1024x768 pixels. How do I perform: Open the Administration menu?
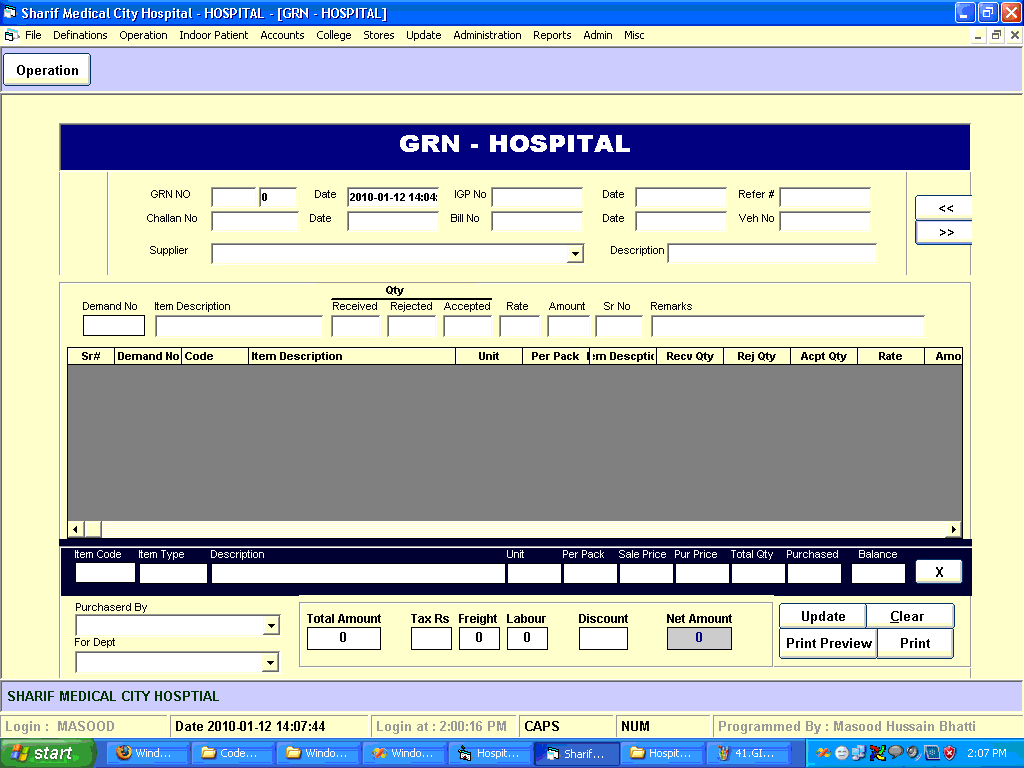click(x=487, y=35)
